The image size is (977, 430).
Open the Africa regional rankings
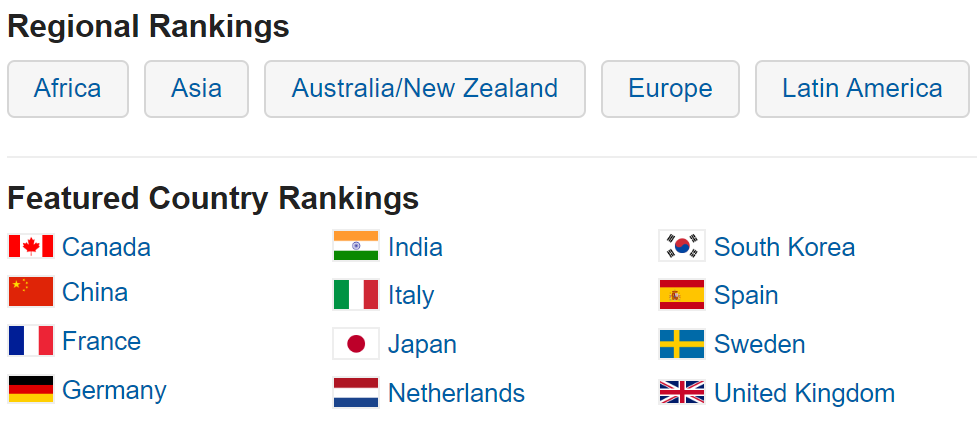tap(68, 88)
